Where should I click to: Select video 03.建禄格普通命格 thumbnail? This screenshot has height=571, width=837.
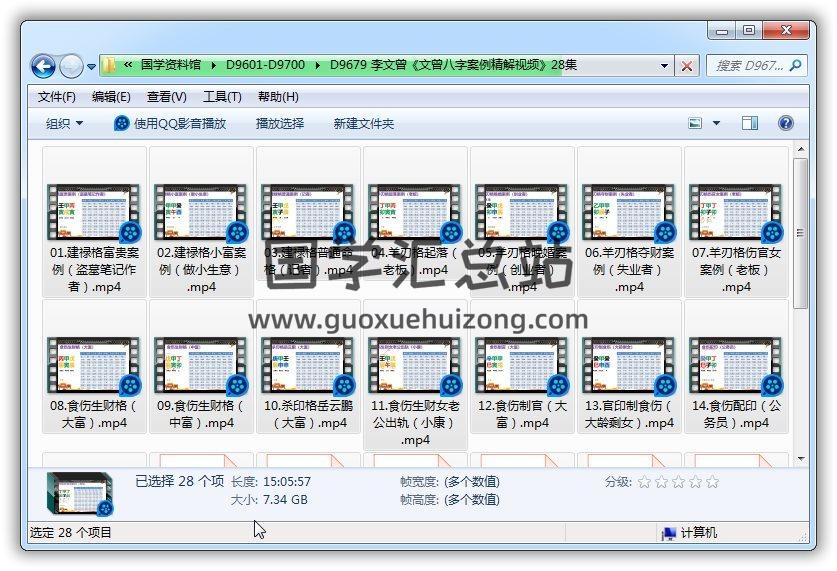click(x=308, y=212)
